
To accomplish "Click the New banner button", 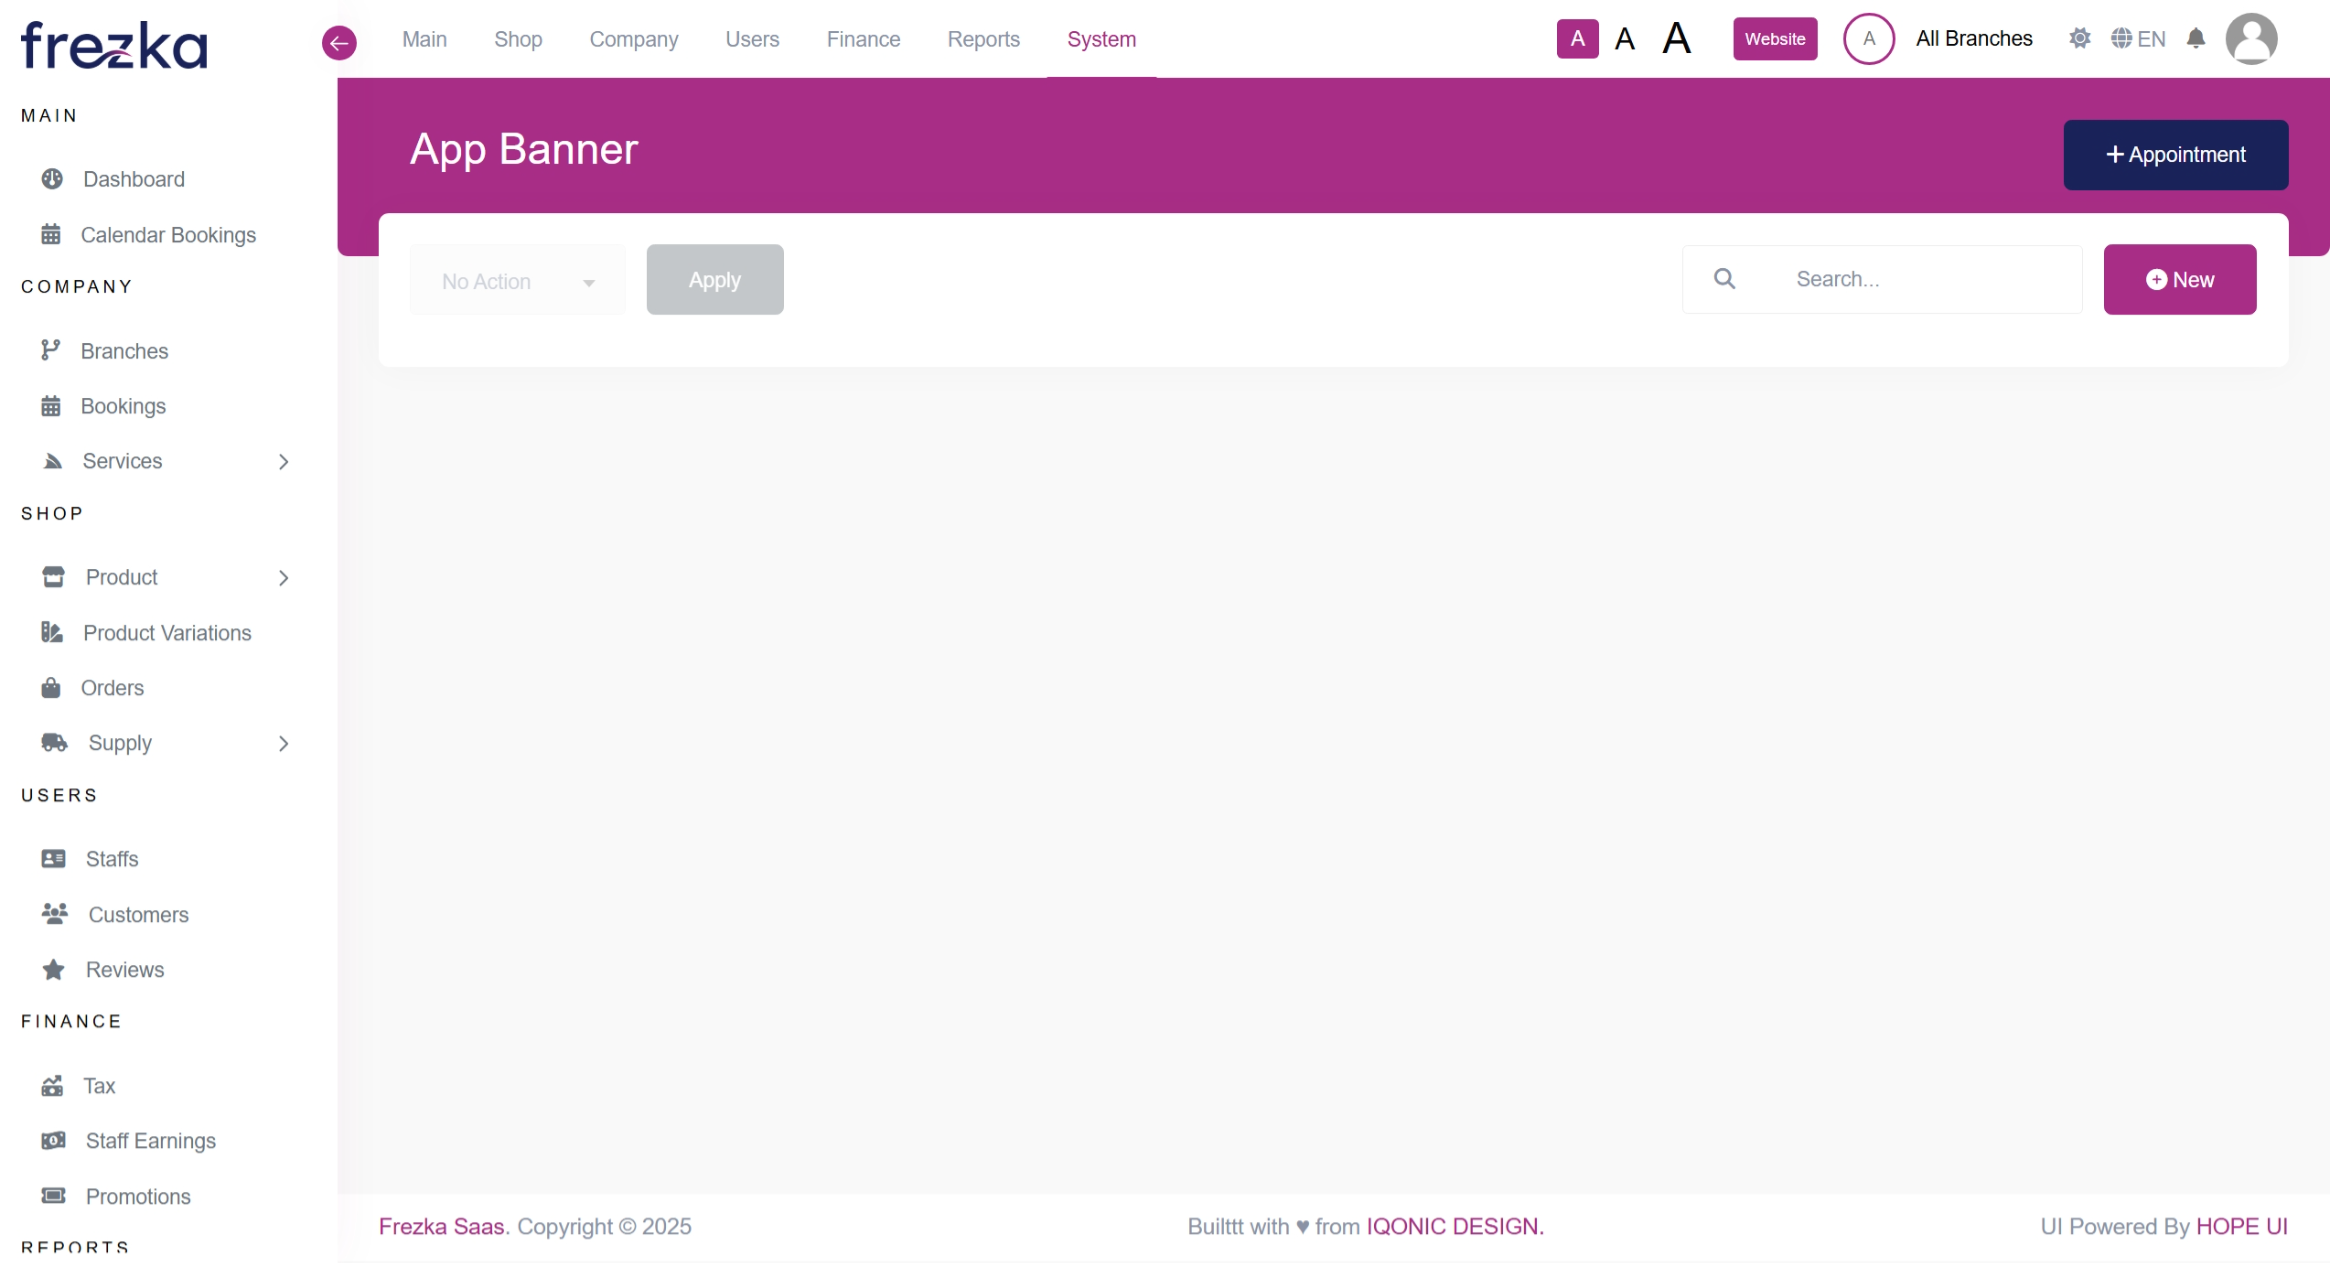I will [x=2179, y=280].
